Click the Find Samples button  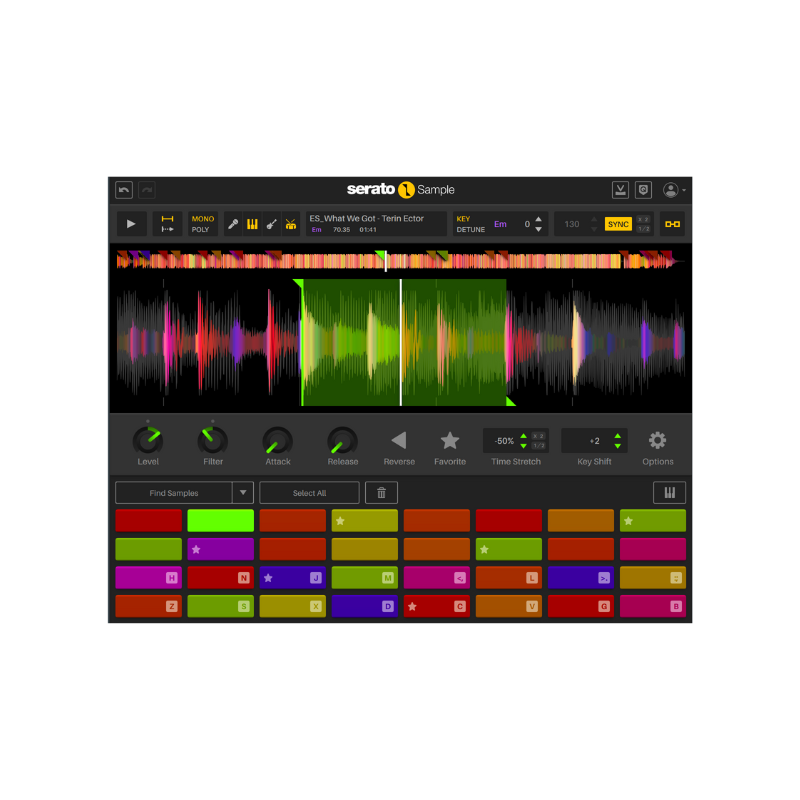pos(174,493)
